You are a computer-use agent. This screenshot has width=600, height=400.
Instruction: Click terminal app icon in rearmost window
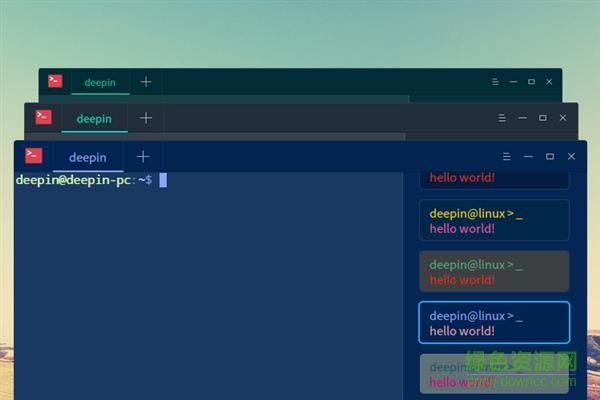(55, 81)
